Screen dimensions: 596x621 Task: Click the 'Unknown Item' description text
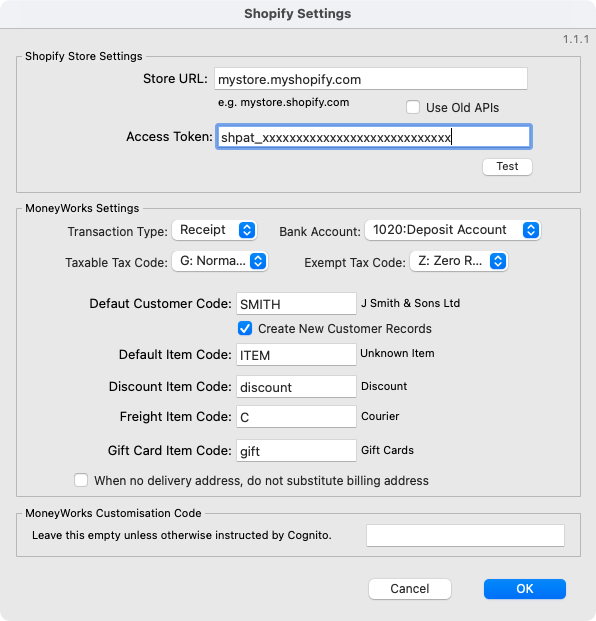coord(397,353)
